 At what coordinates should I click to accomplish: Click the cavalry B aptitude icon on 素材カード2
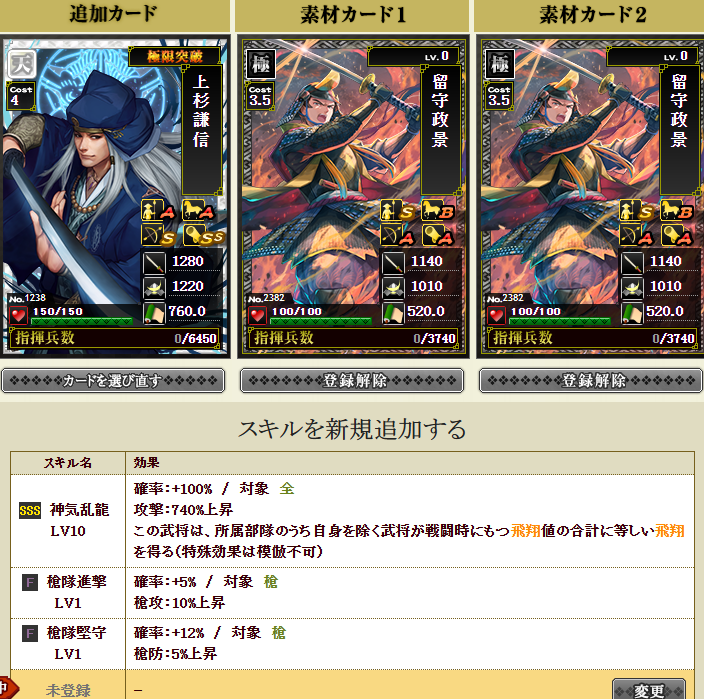click(x=676, y=210)
